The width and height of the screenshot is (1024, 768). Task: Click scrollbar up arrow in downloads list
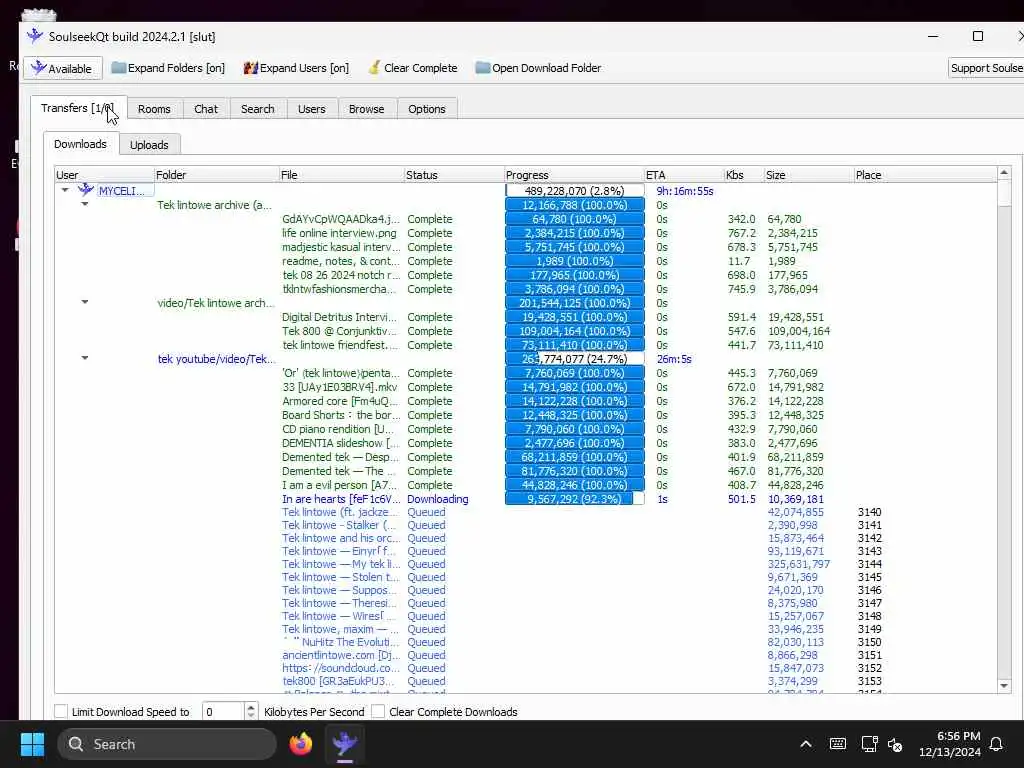pos(1004,173)
